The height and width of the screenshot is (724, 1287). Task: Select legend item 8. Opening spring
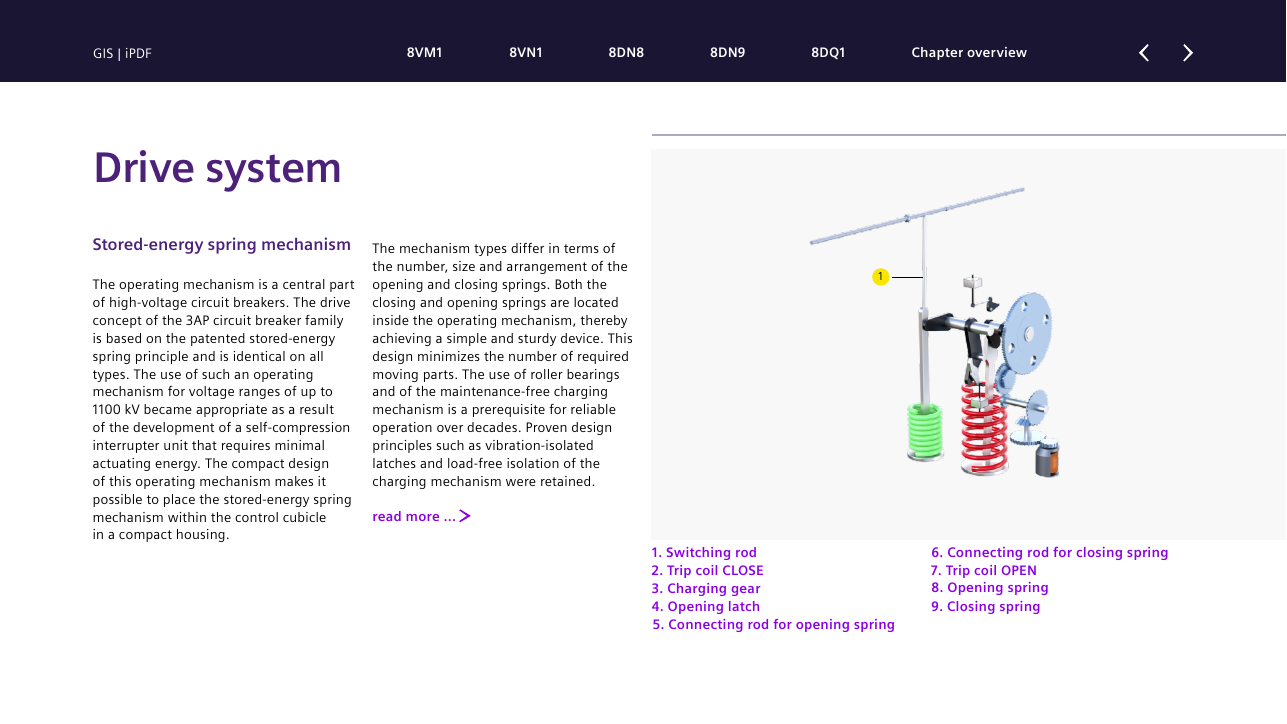(x=990, y=588)
